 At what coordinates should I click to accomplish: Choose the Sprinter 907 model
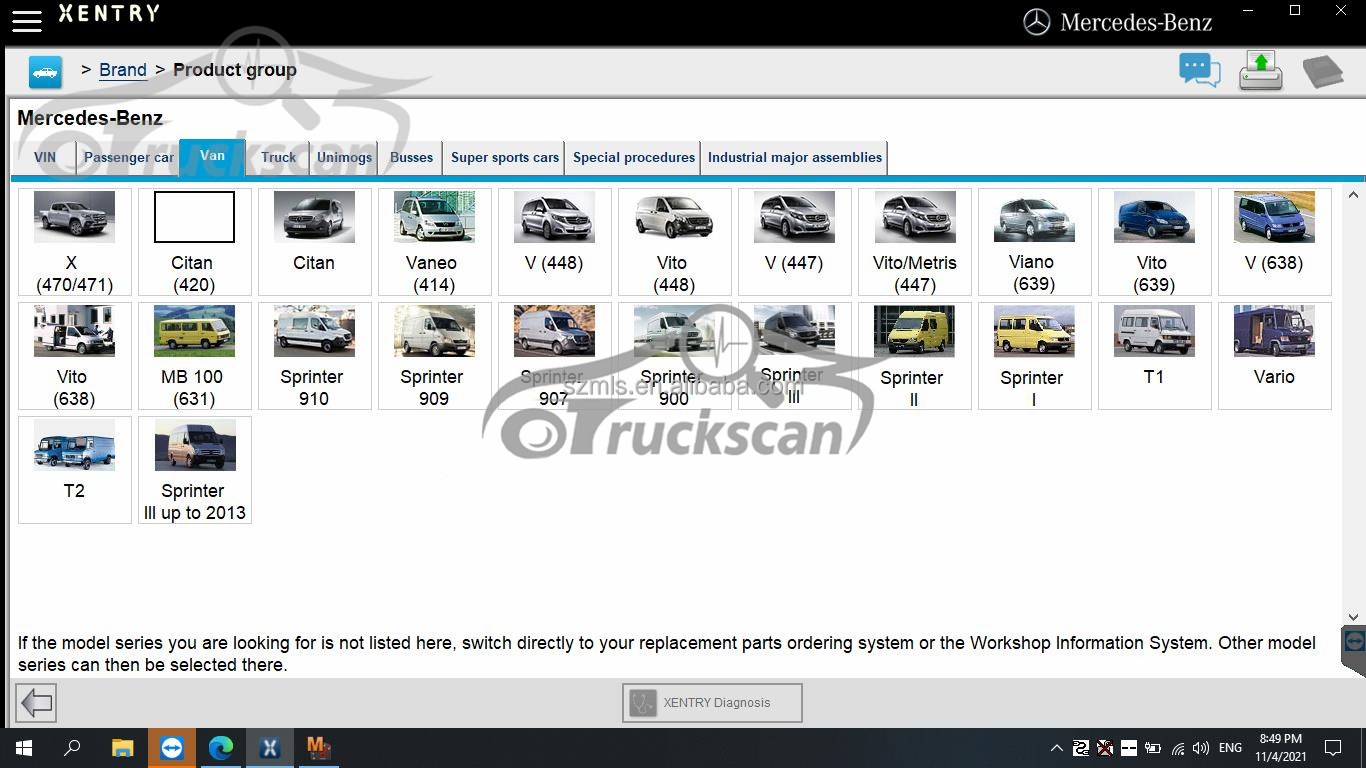(555, 356)
